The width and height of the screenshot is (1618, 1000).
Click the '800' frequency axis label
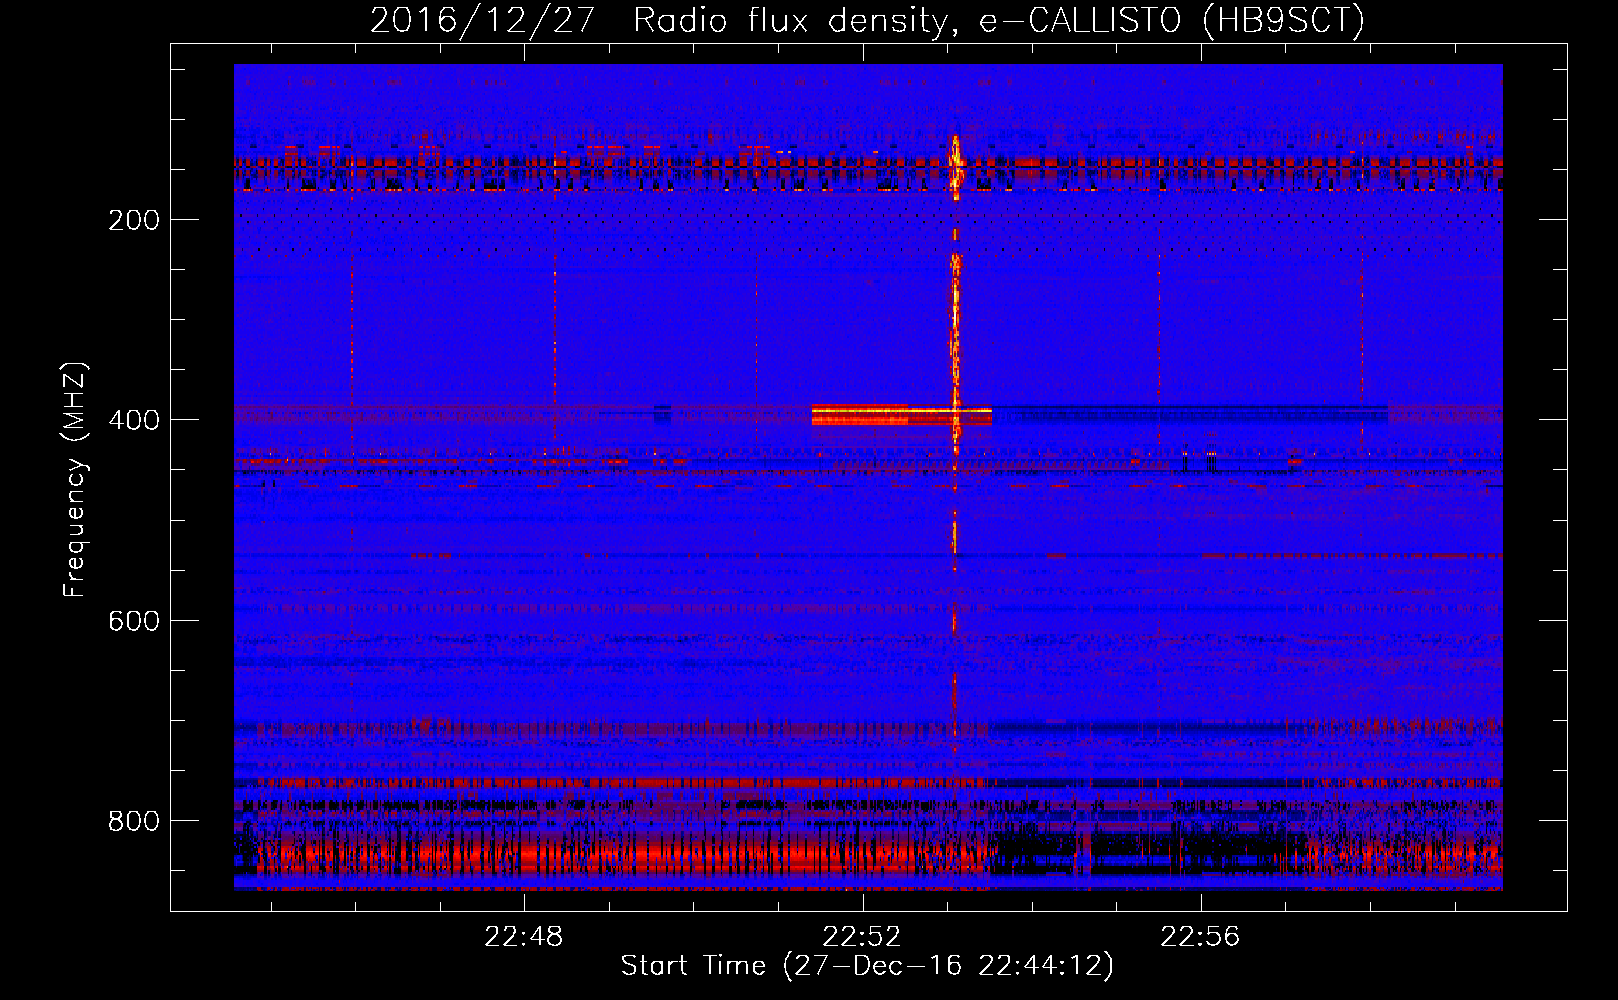tap(134, 821)
